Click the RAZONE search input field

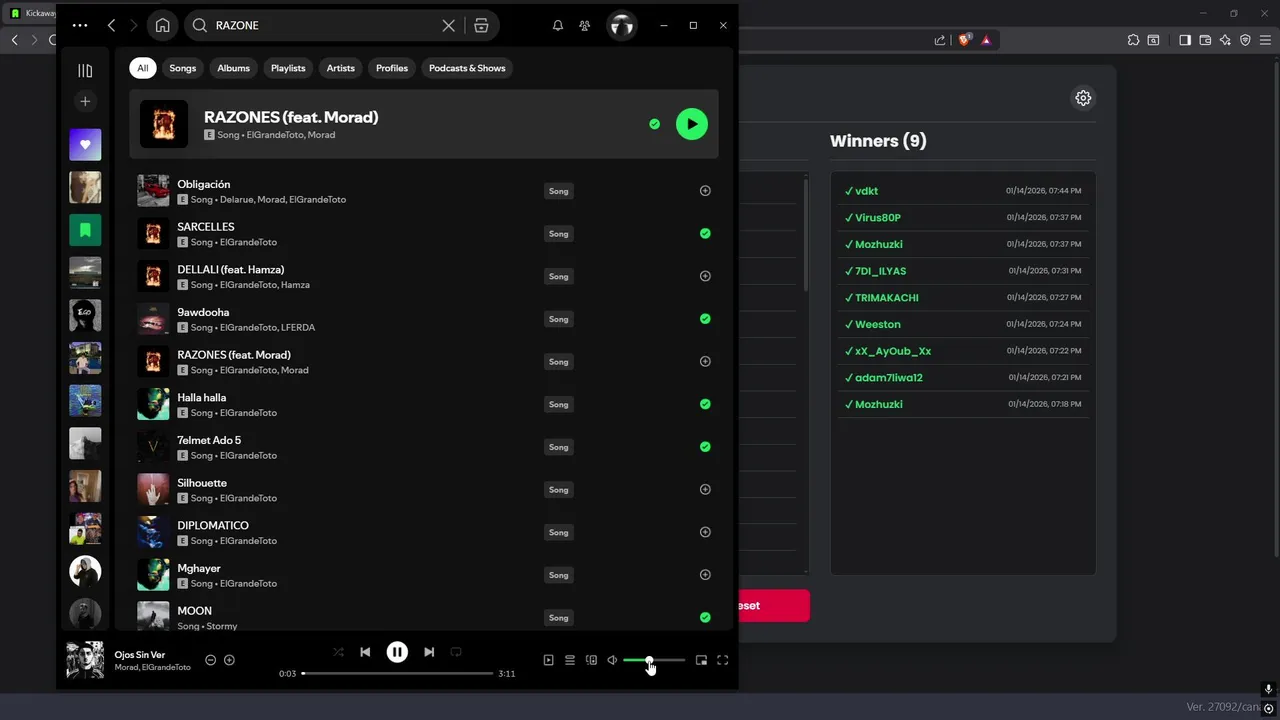(325, 25)
